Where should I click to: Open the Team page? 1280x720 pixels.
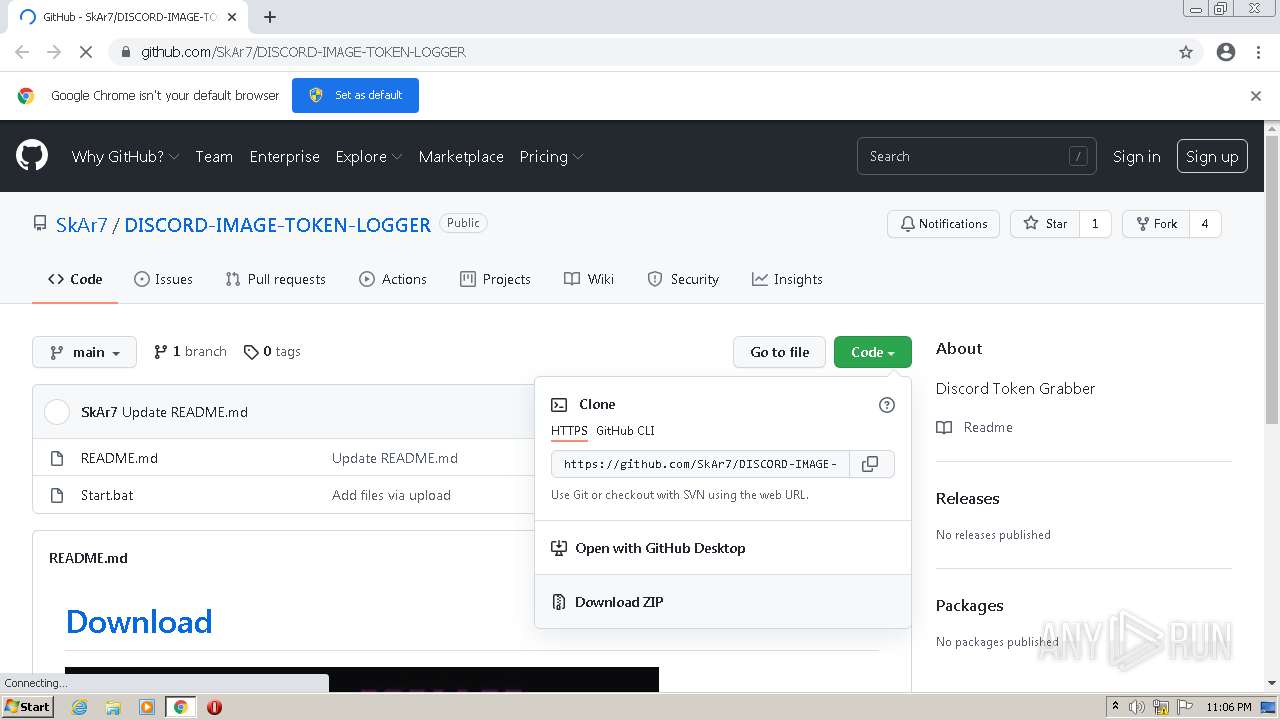pos(214,157)
